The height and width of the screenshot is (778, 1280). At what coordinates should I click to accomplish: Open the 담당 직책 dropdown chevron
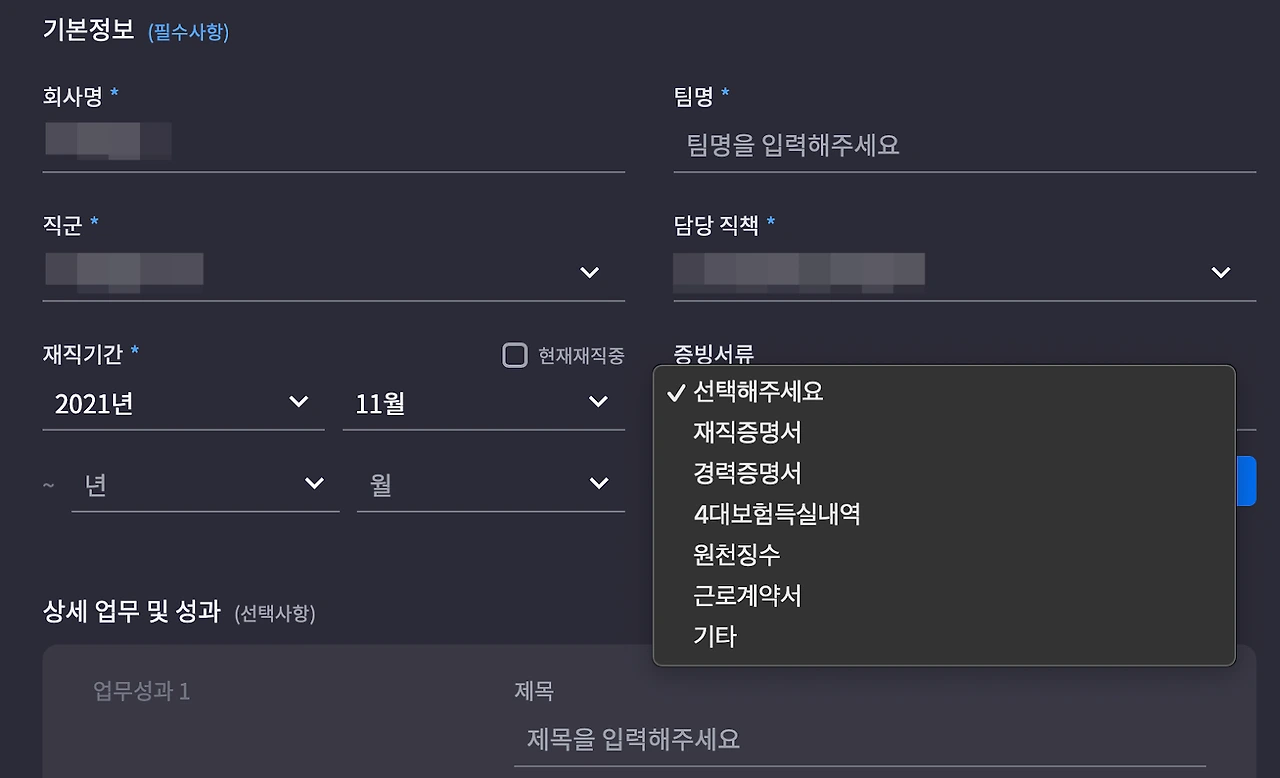(x=1221, y=272)
